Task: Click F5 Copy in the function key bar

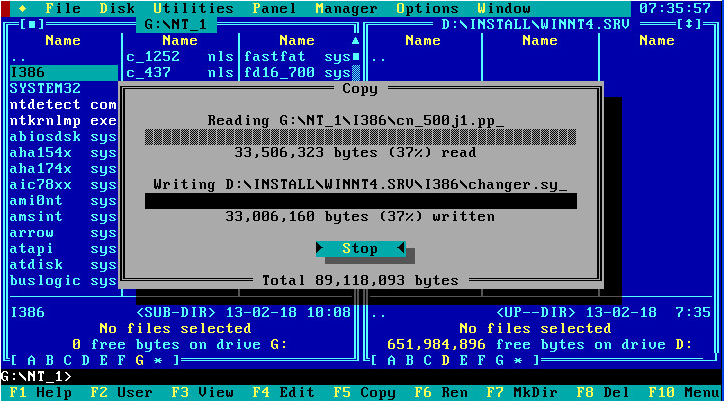Action: pyautogui.click(x=365, y=393)
